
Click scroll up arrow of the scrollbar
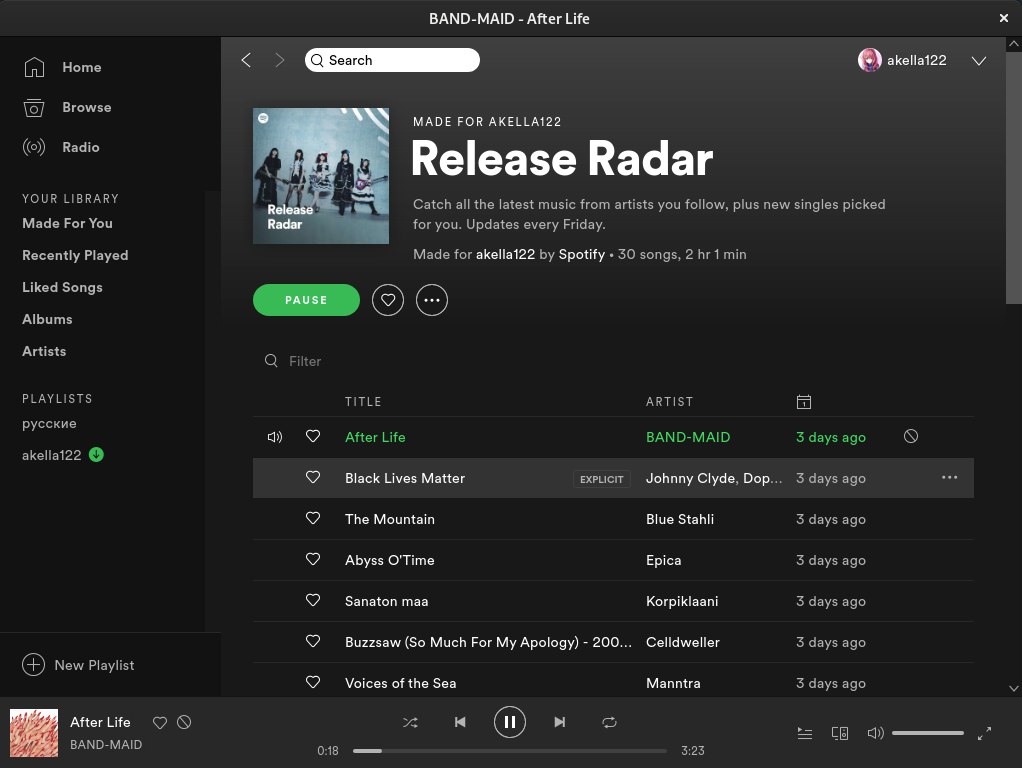click(x=1014, y=44)
